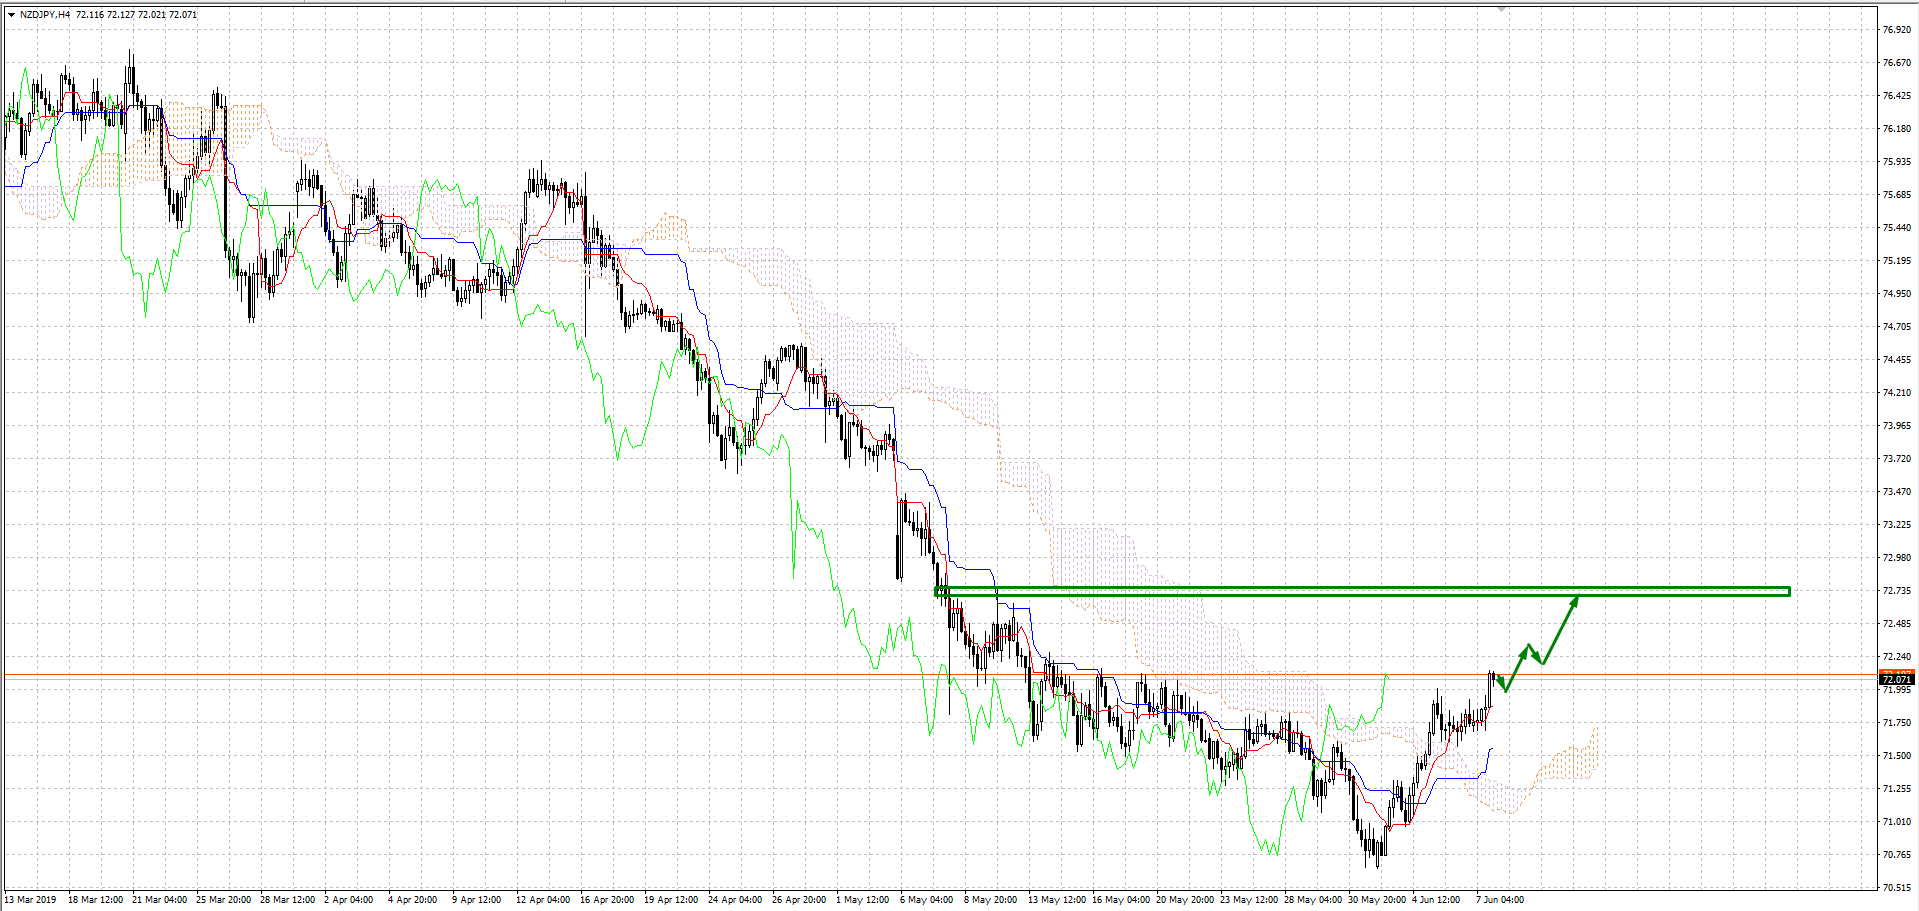Click the low price value 72.021
The width and height of the screenshot is (1919, 911).
(152, 15)
